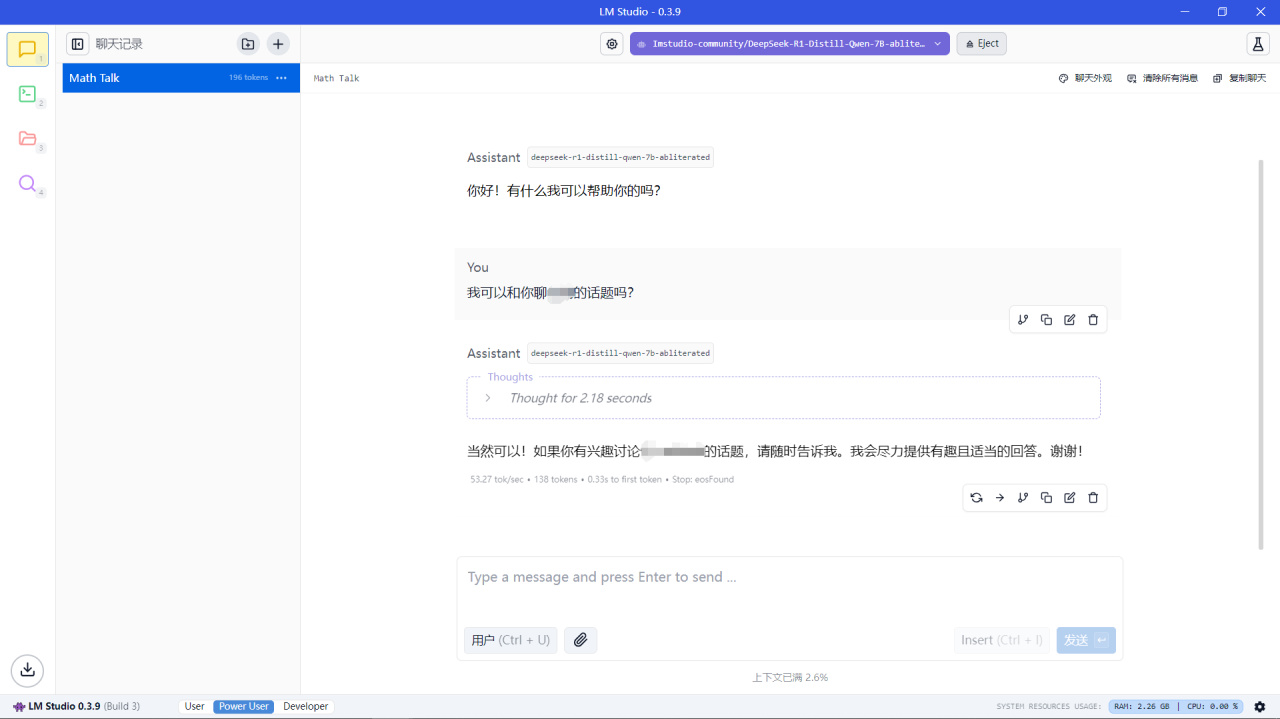Click Insert (Ctrl + I) button
Image resolution: width=1280 pixels, height=719 pixels.
point(1002,640)
